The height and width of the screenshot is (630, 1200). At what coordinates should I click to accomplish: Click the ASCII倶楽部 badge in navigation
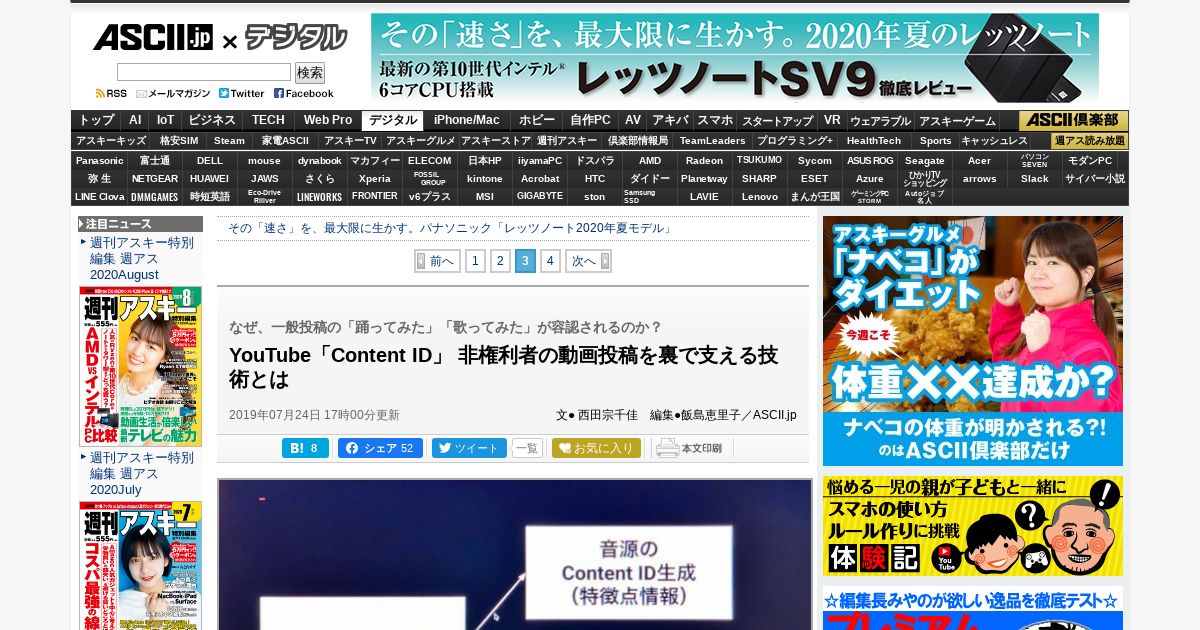pyautogui.click(x=1073, y=120)
